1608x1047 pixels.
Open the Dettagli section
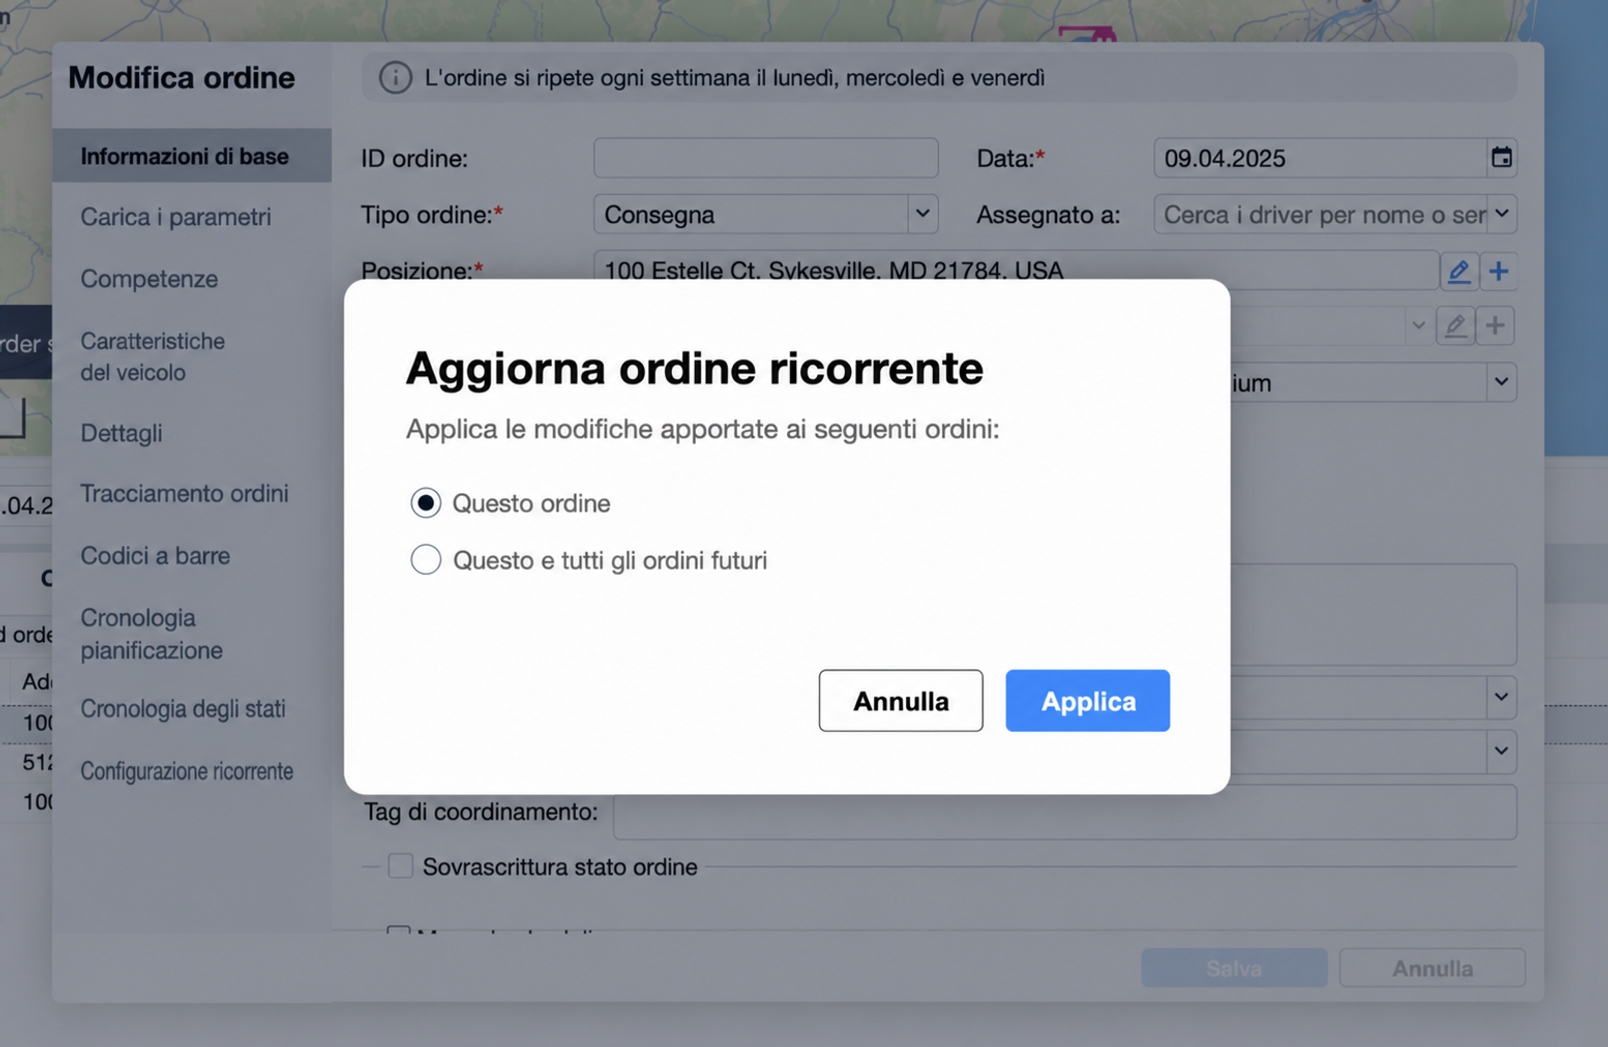[x=121, y=433]
